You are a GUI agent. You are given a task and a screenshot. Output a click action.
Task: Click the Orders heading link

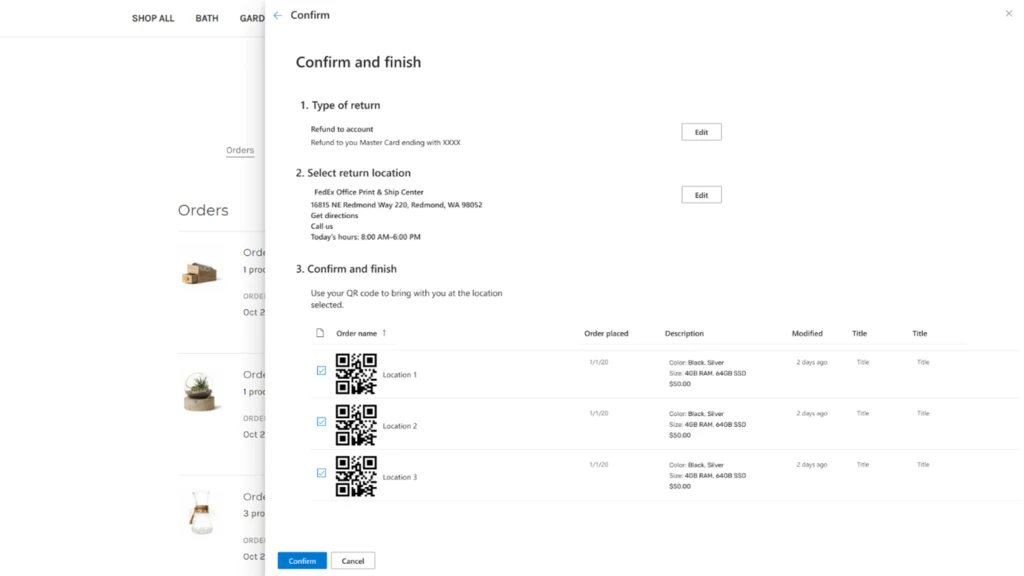(x=240, y=150)
